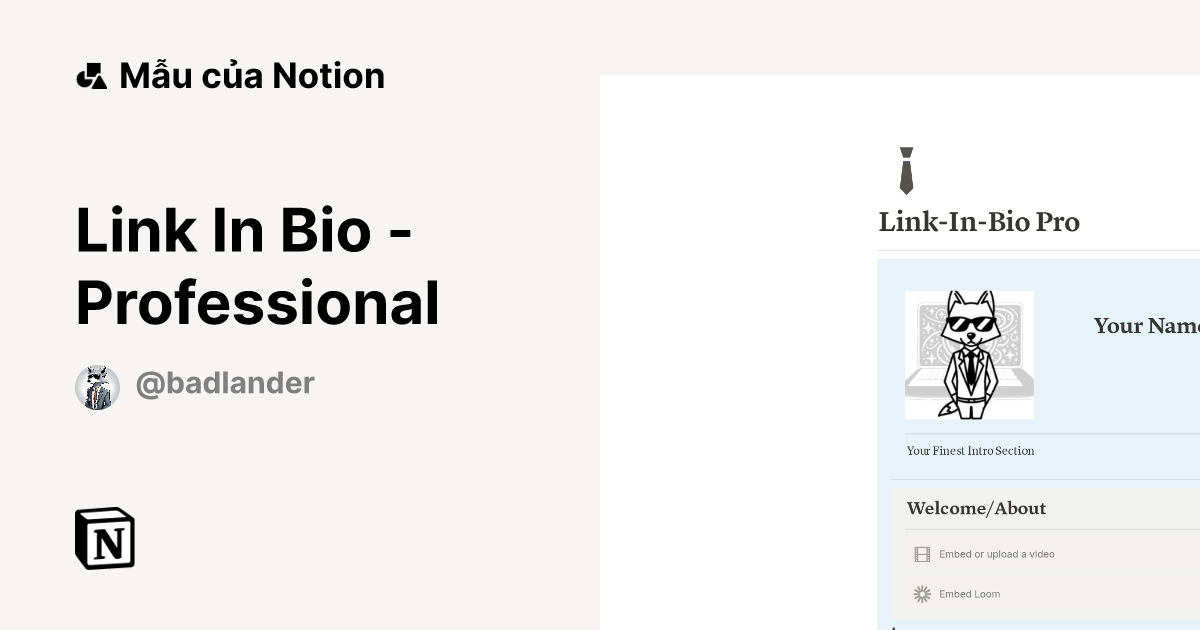Viewport: 1200px width, 630px height.
Task: Click the necktie page icon
Action: pyautogui.click(x=906, y=170)
